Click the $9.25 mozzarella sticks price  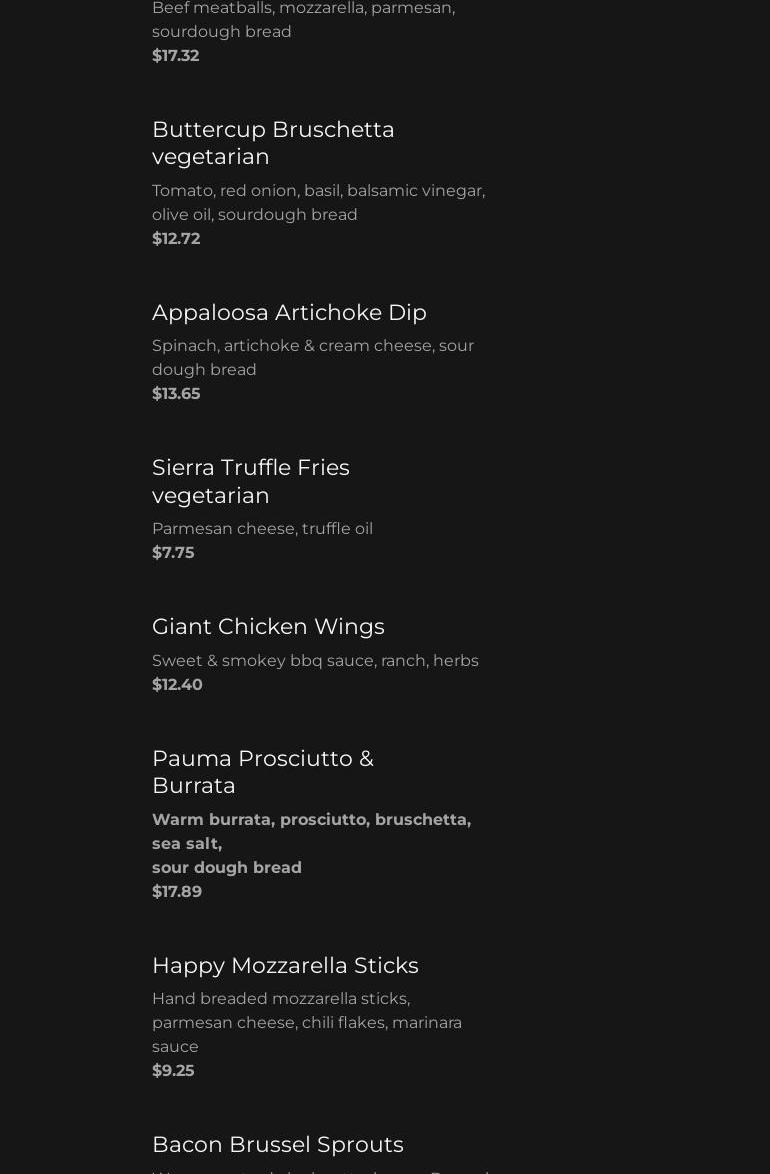point(173,1070)
